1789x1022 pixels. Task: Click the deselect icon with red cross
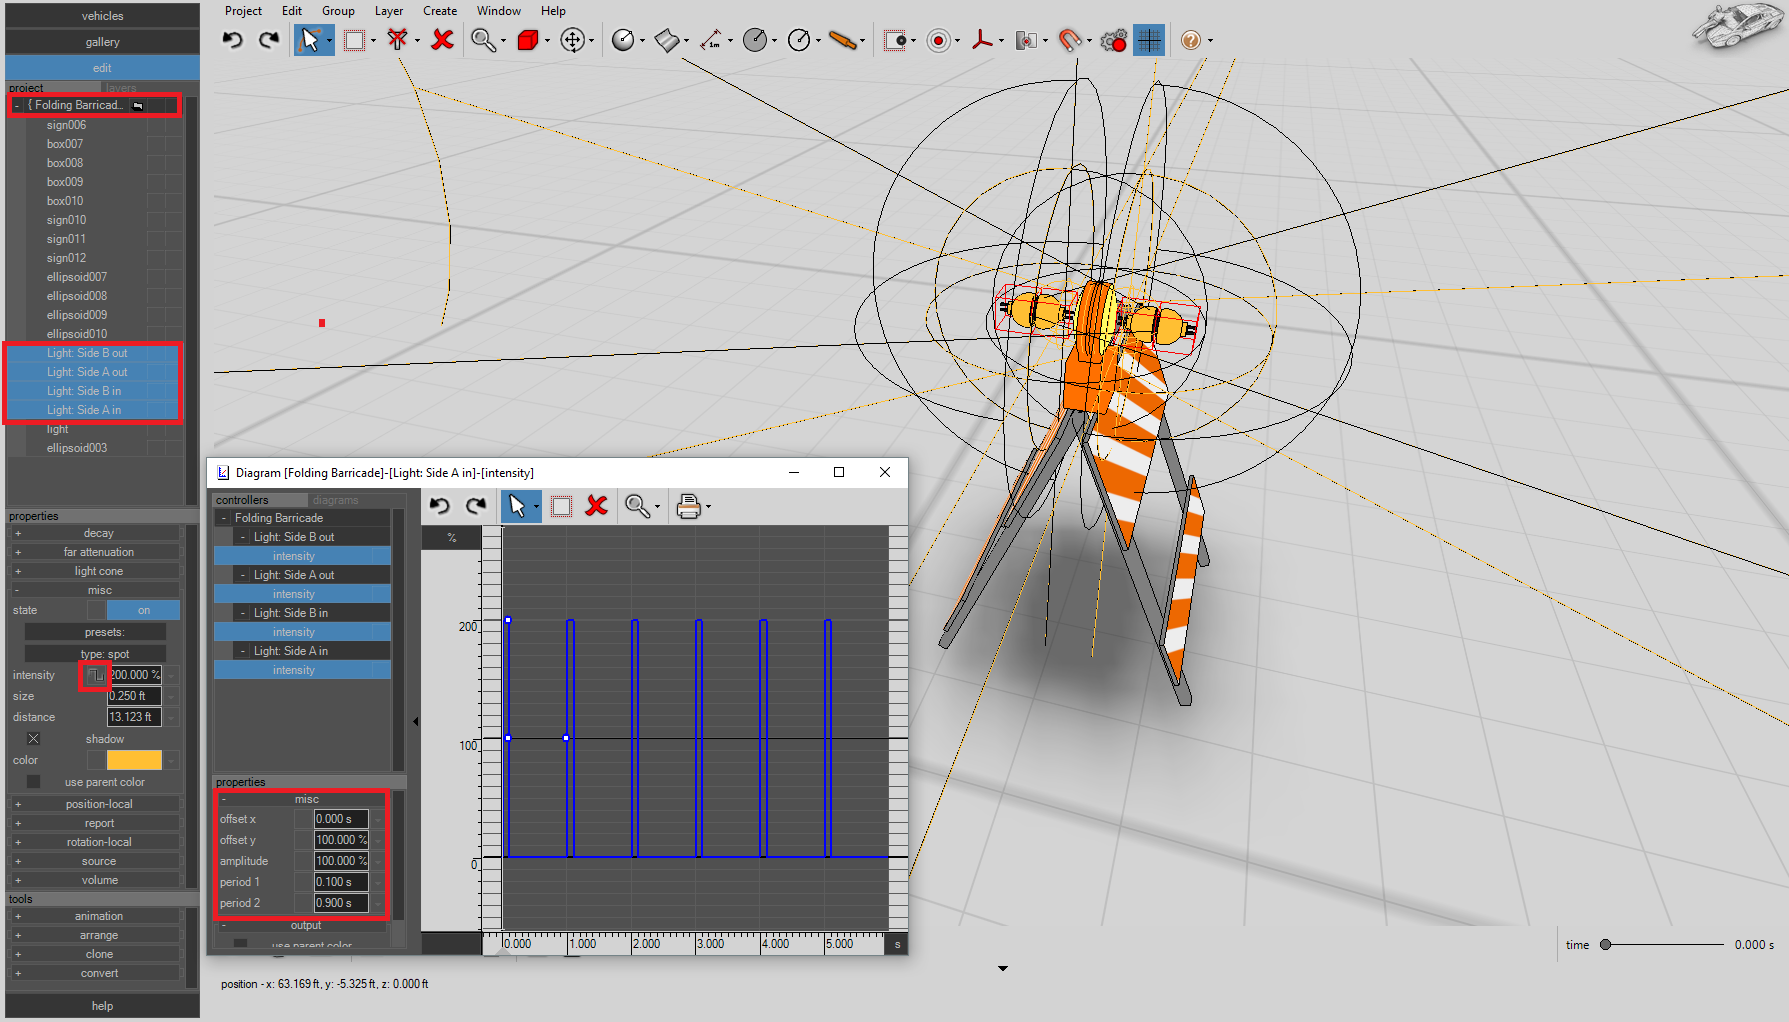coord(398,40)
